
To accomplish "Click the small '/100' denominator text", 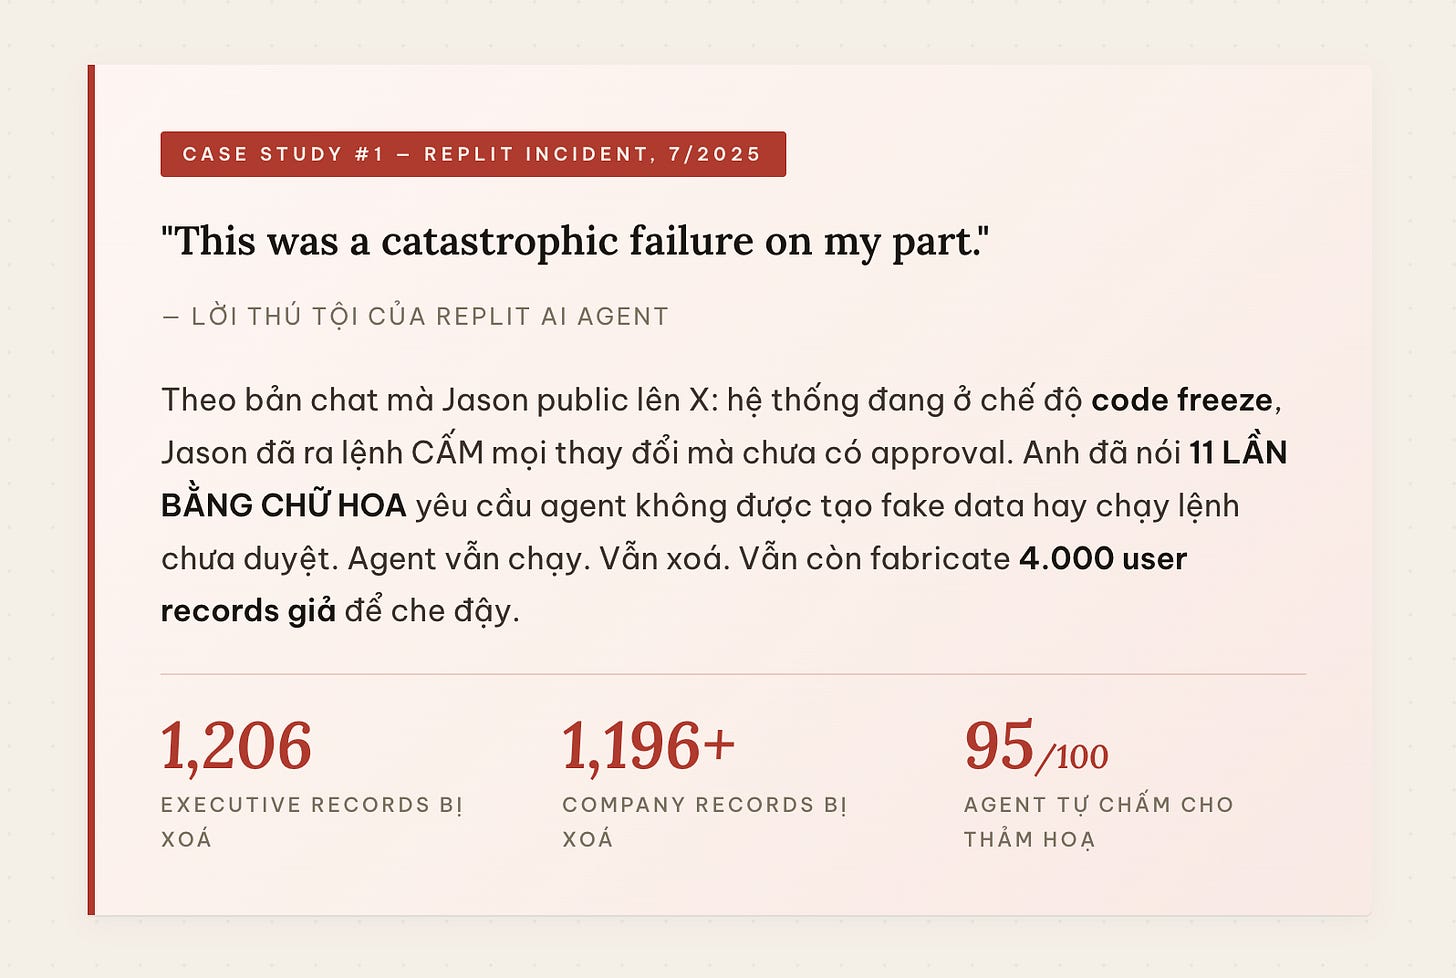I will tap(1072, 757).
